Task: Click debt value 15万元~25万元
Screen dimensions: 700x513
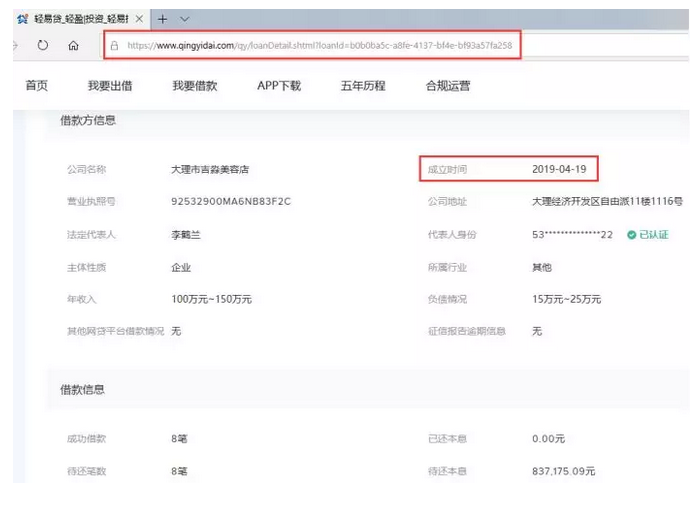Action: (567, 299)
